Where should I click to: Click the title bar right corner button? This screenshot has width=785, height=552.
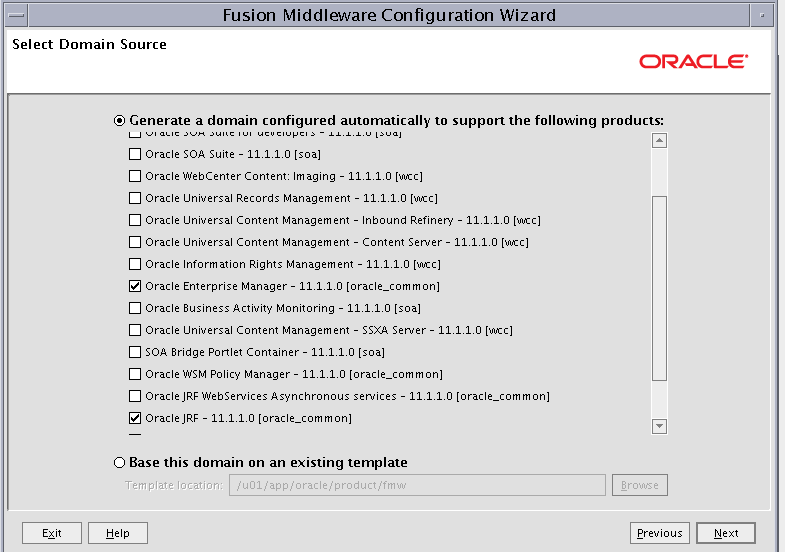[x=762, y=16]
